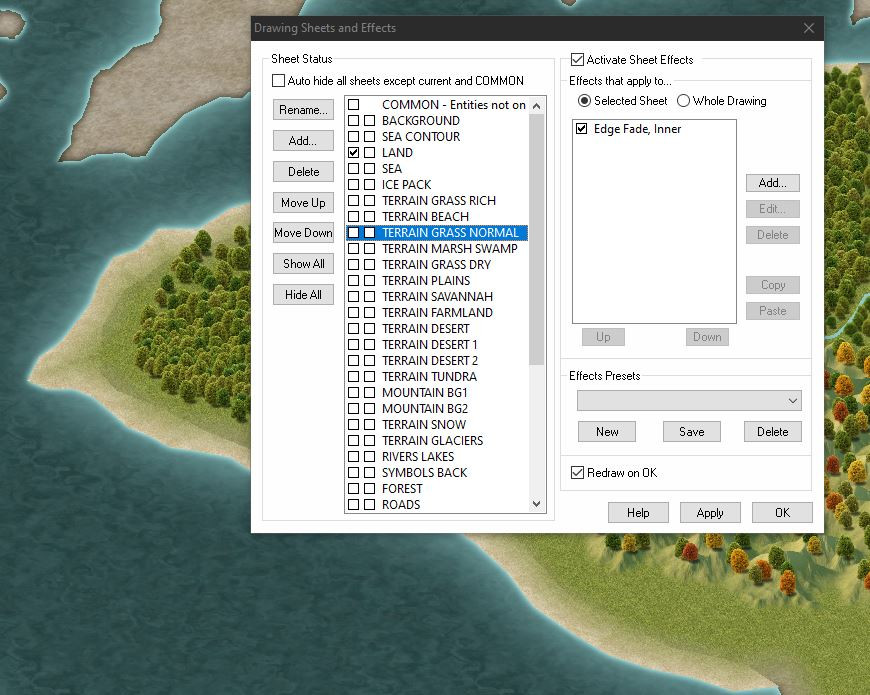This screenshot has width=870, height=695.
Task: Choose the Selected Sheet radio option
Action: [585, 101]
